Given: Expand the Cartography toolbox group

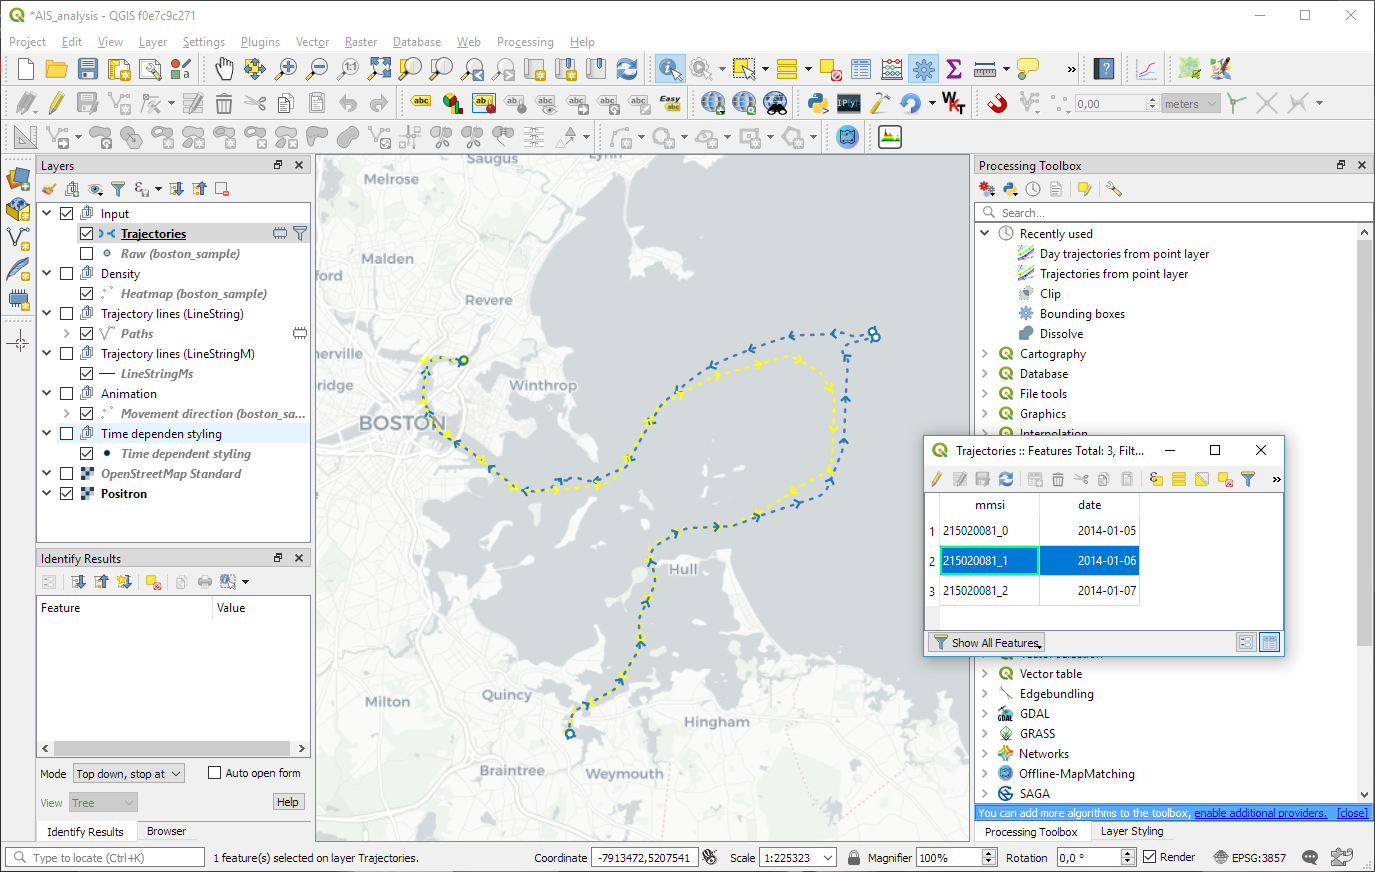Looking at the screenshot, I should pyautogui.click(x=985, y=354).
